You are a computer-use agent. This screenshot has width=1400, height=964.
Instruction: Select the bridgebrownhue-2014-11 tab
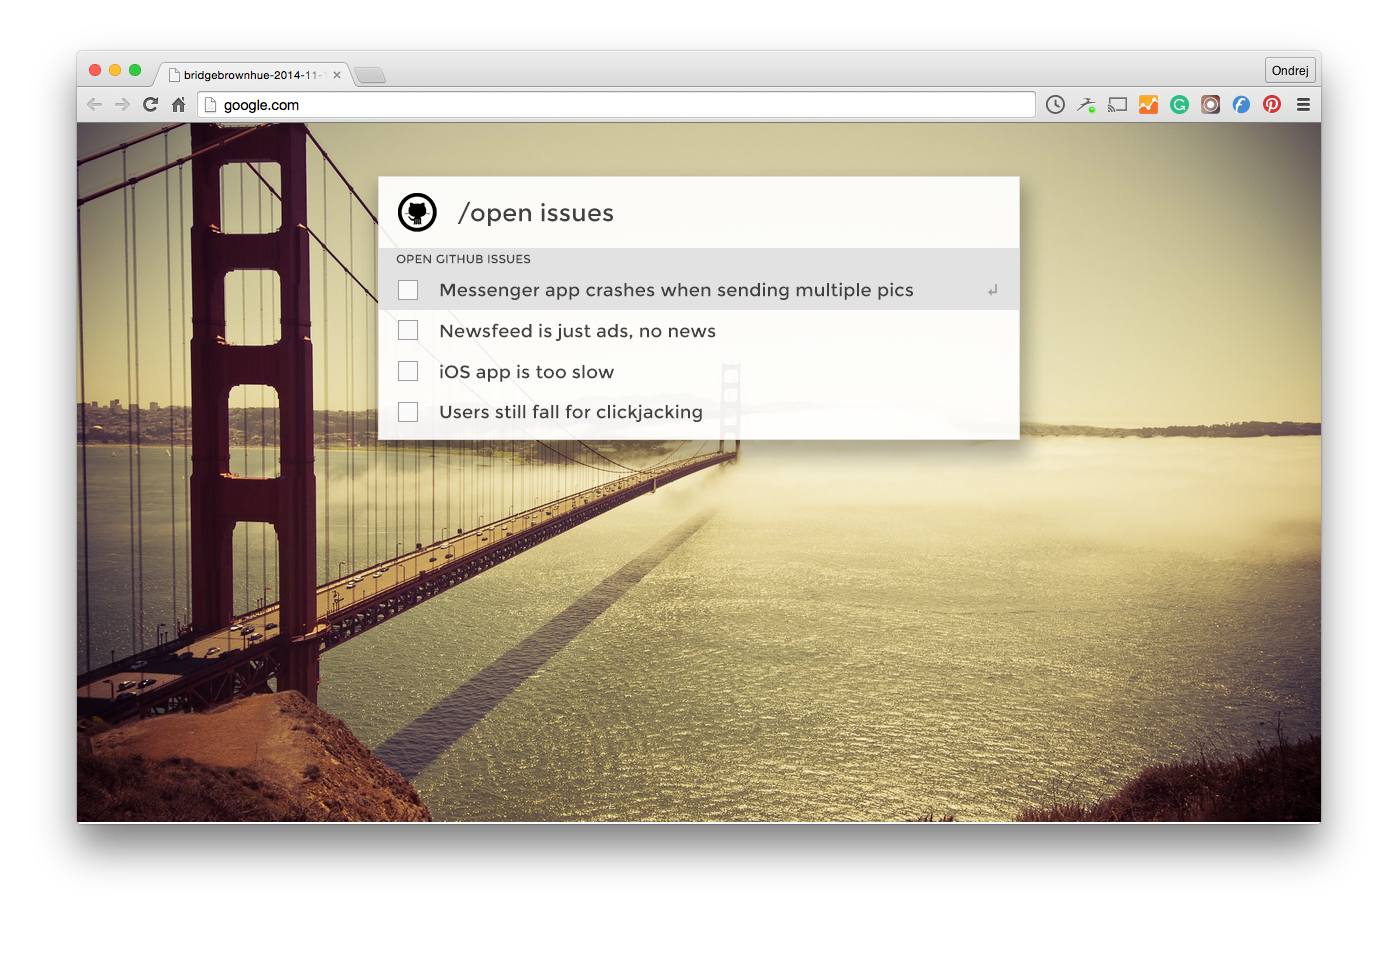[250, 75]
